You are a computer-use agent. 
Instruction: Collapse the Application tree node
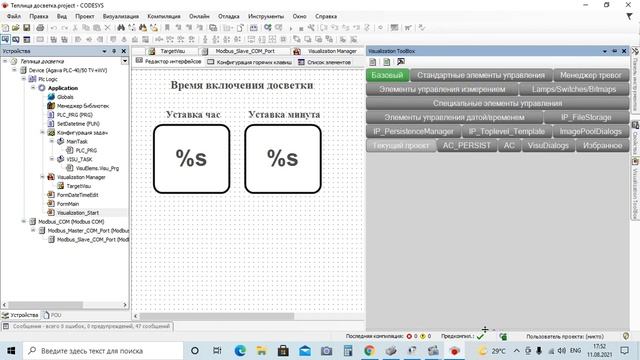(x=33, y=88)
